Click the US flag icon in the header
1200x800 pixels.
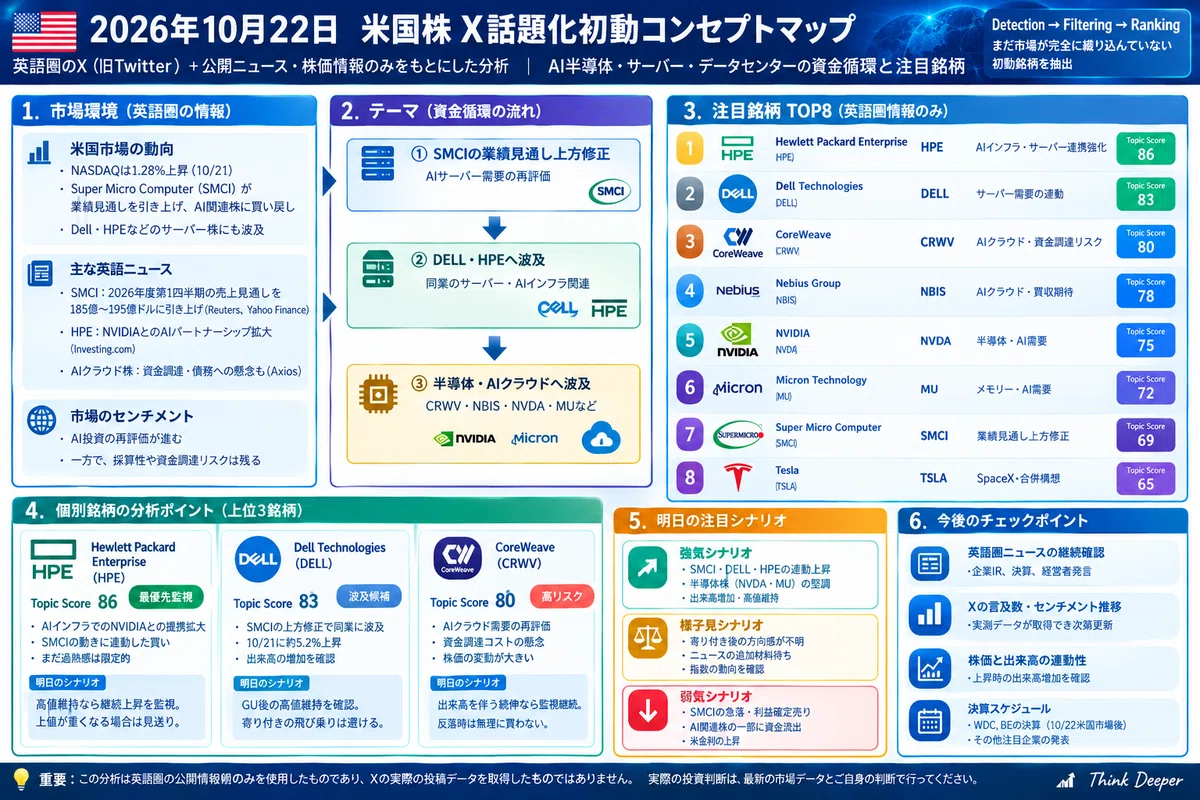pos(44,31)
